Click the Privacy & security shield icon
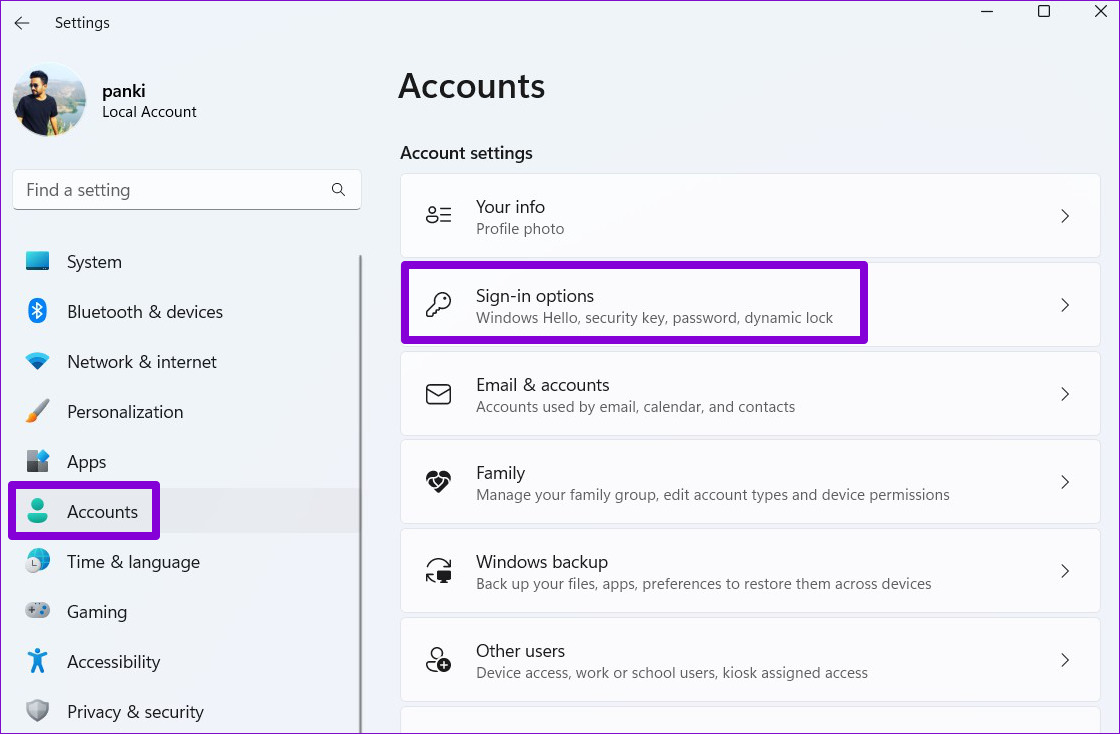This screenshot has height=734, width=1120. (x=37, y=711)
